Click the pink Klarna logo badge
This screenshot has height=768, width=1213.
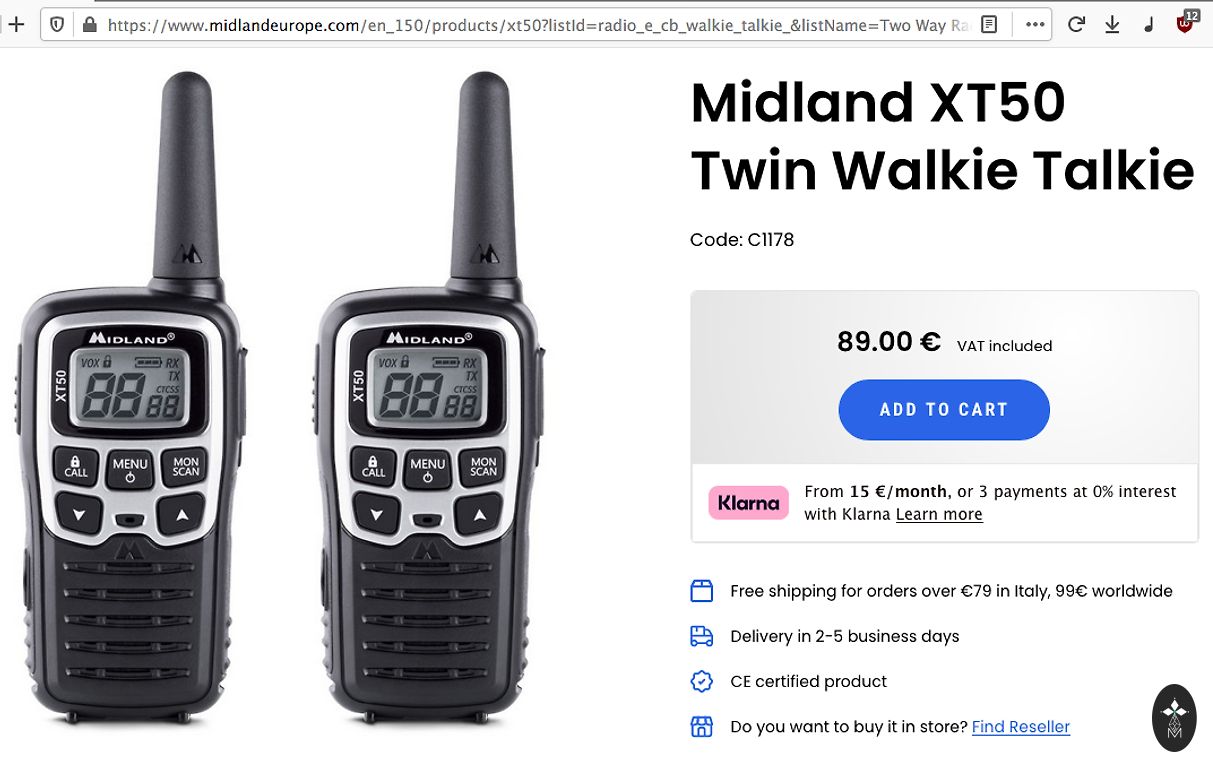pyautogui.click(x=747, y=502)
